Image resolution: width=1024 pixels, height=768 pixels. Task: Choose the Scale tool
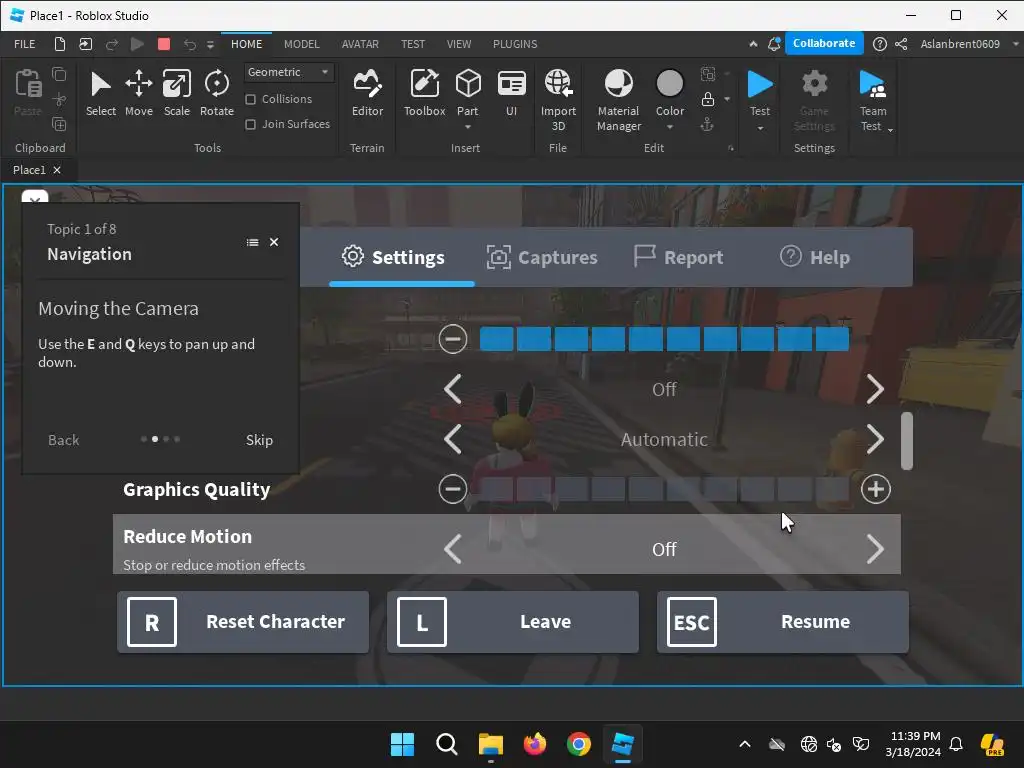click(176, 93)
